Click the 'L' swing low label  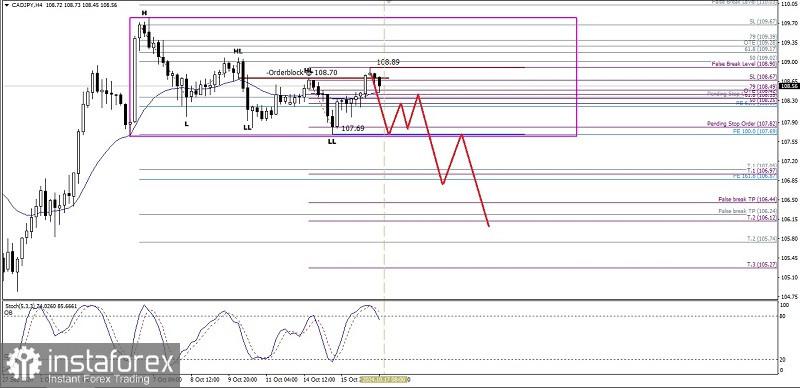click(x=186, y=124)
